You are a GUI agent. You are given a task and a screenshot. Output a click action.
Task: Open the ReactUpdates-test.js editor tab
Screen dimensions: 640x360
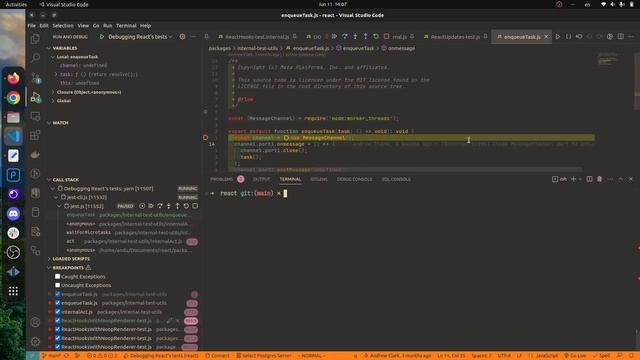tap(455, 37)
